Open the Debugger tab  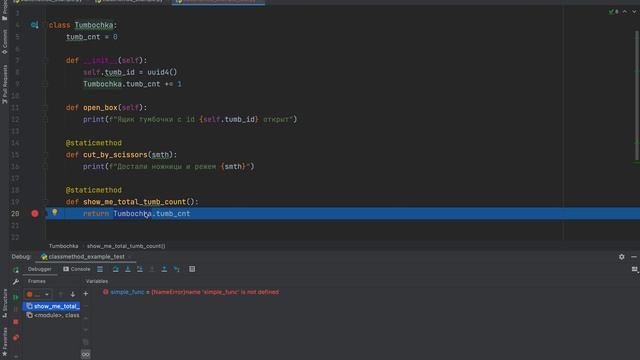point(40,269)
